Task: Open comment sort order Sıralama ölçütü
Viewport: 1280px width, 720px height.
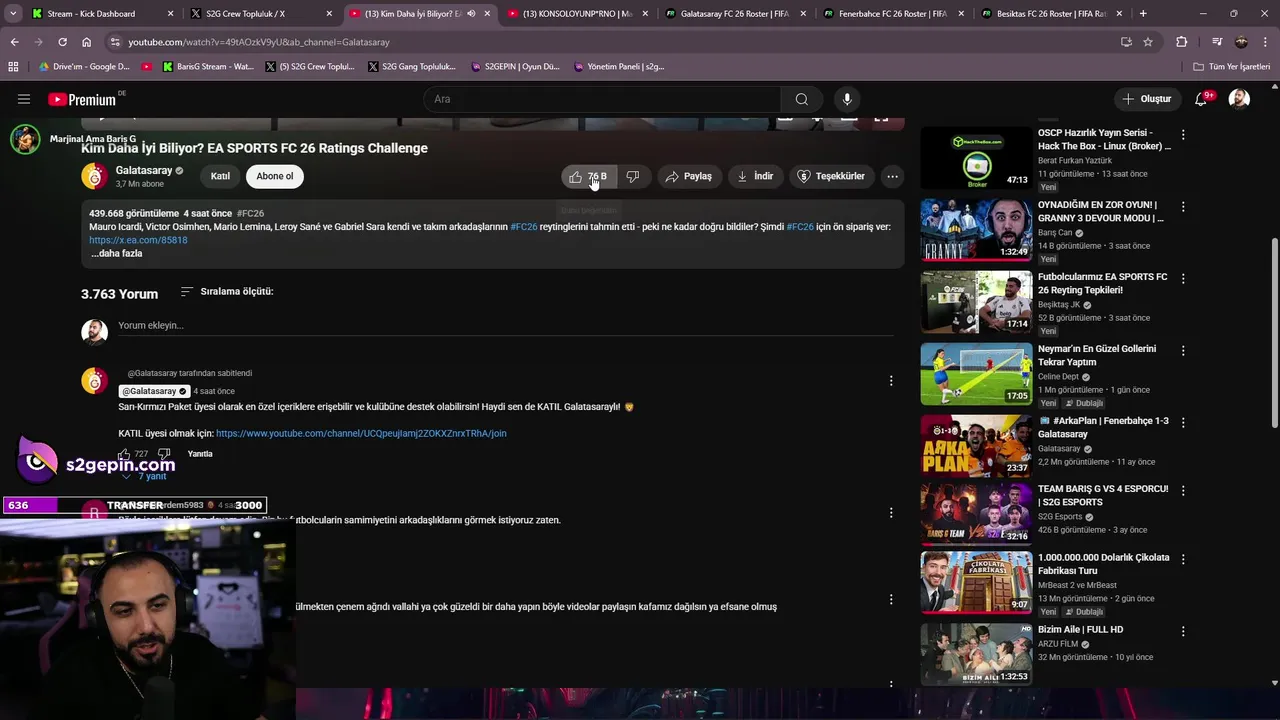Action: 227,292
